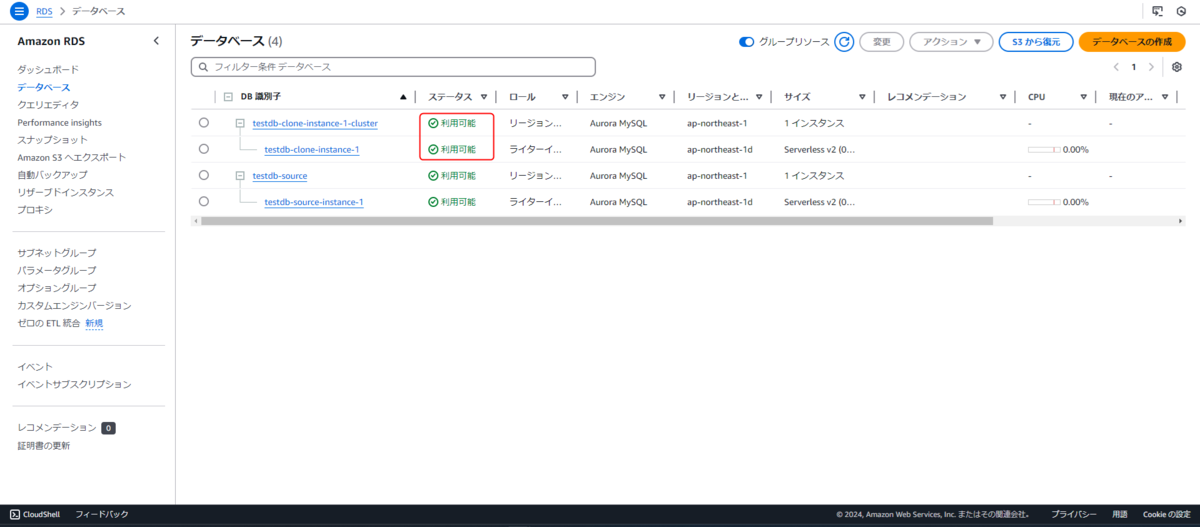1200x527 pixels.
Task: Collapse all rows via header expander
Action: point(228,97)
